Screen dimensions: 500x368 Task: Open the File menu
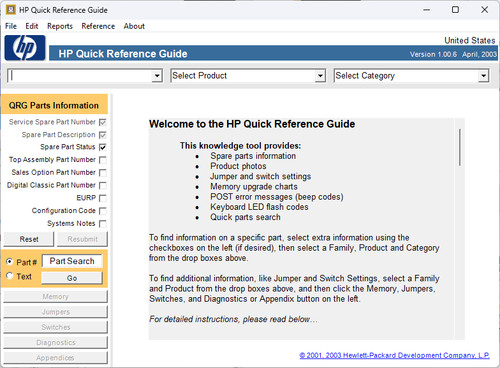[11, 26]
